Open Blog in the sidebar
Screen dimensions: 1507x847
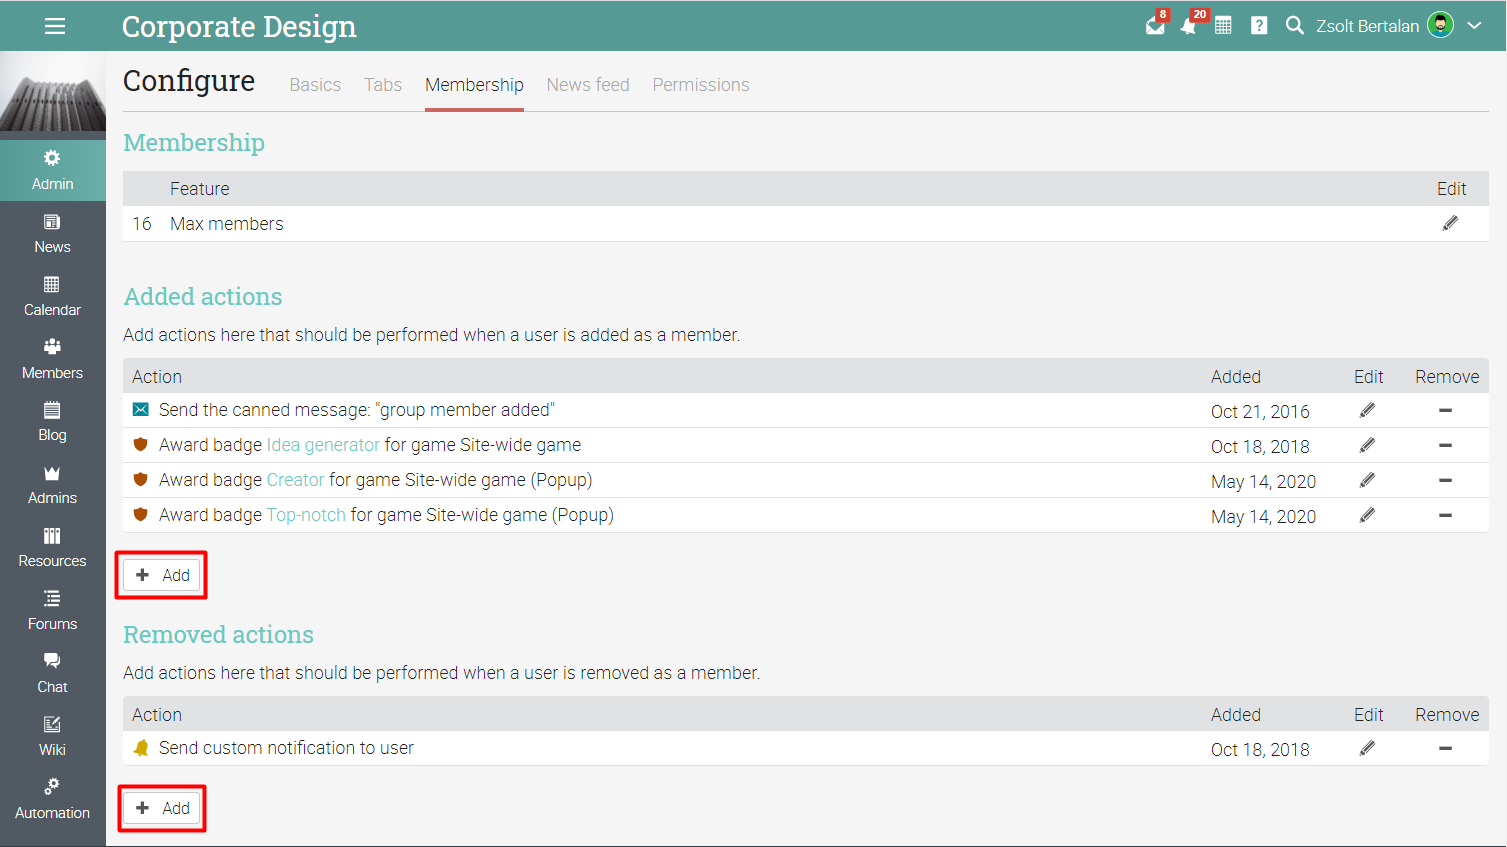(x=53, y=421)
